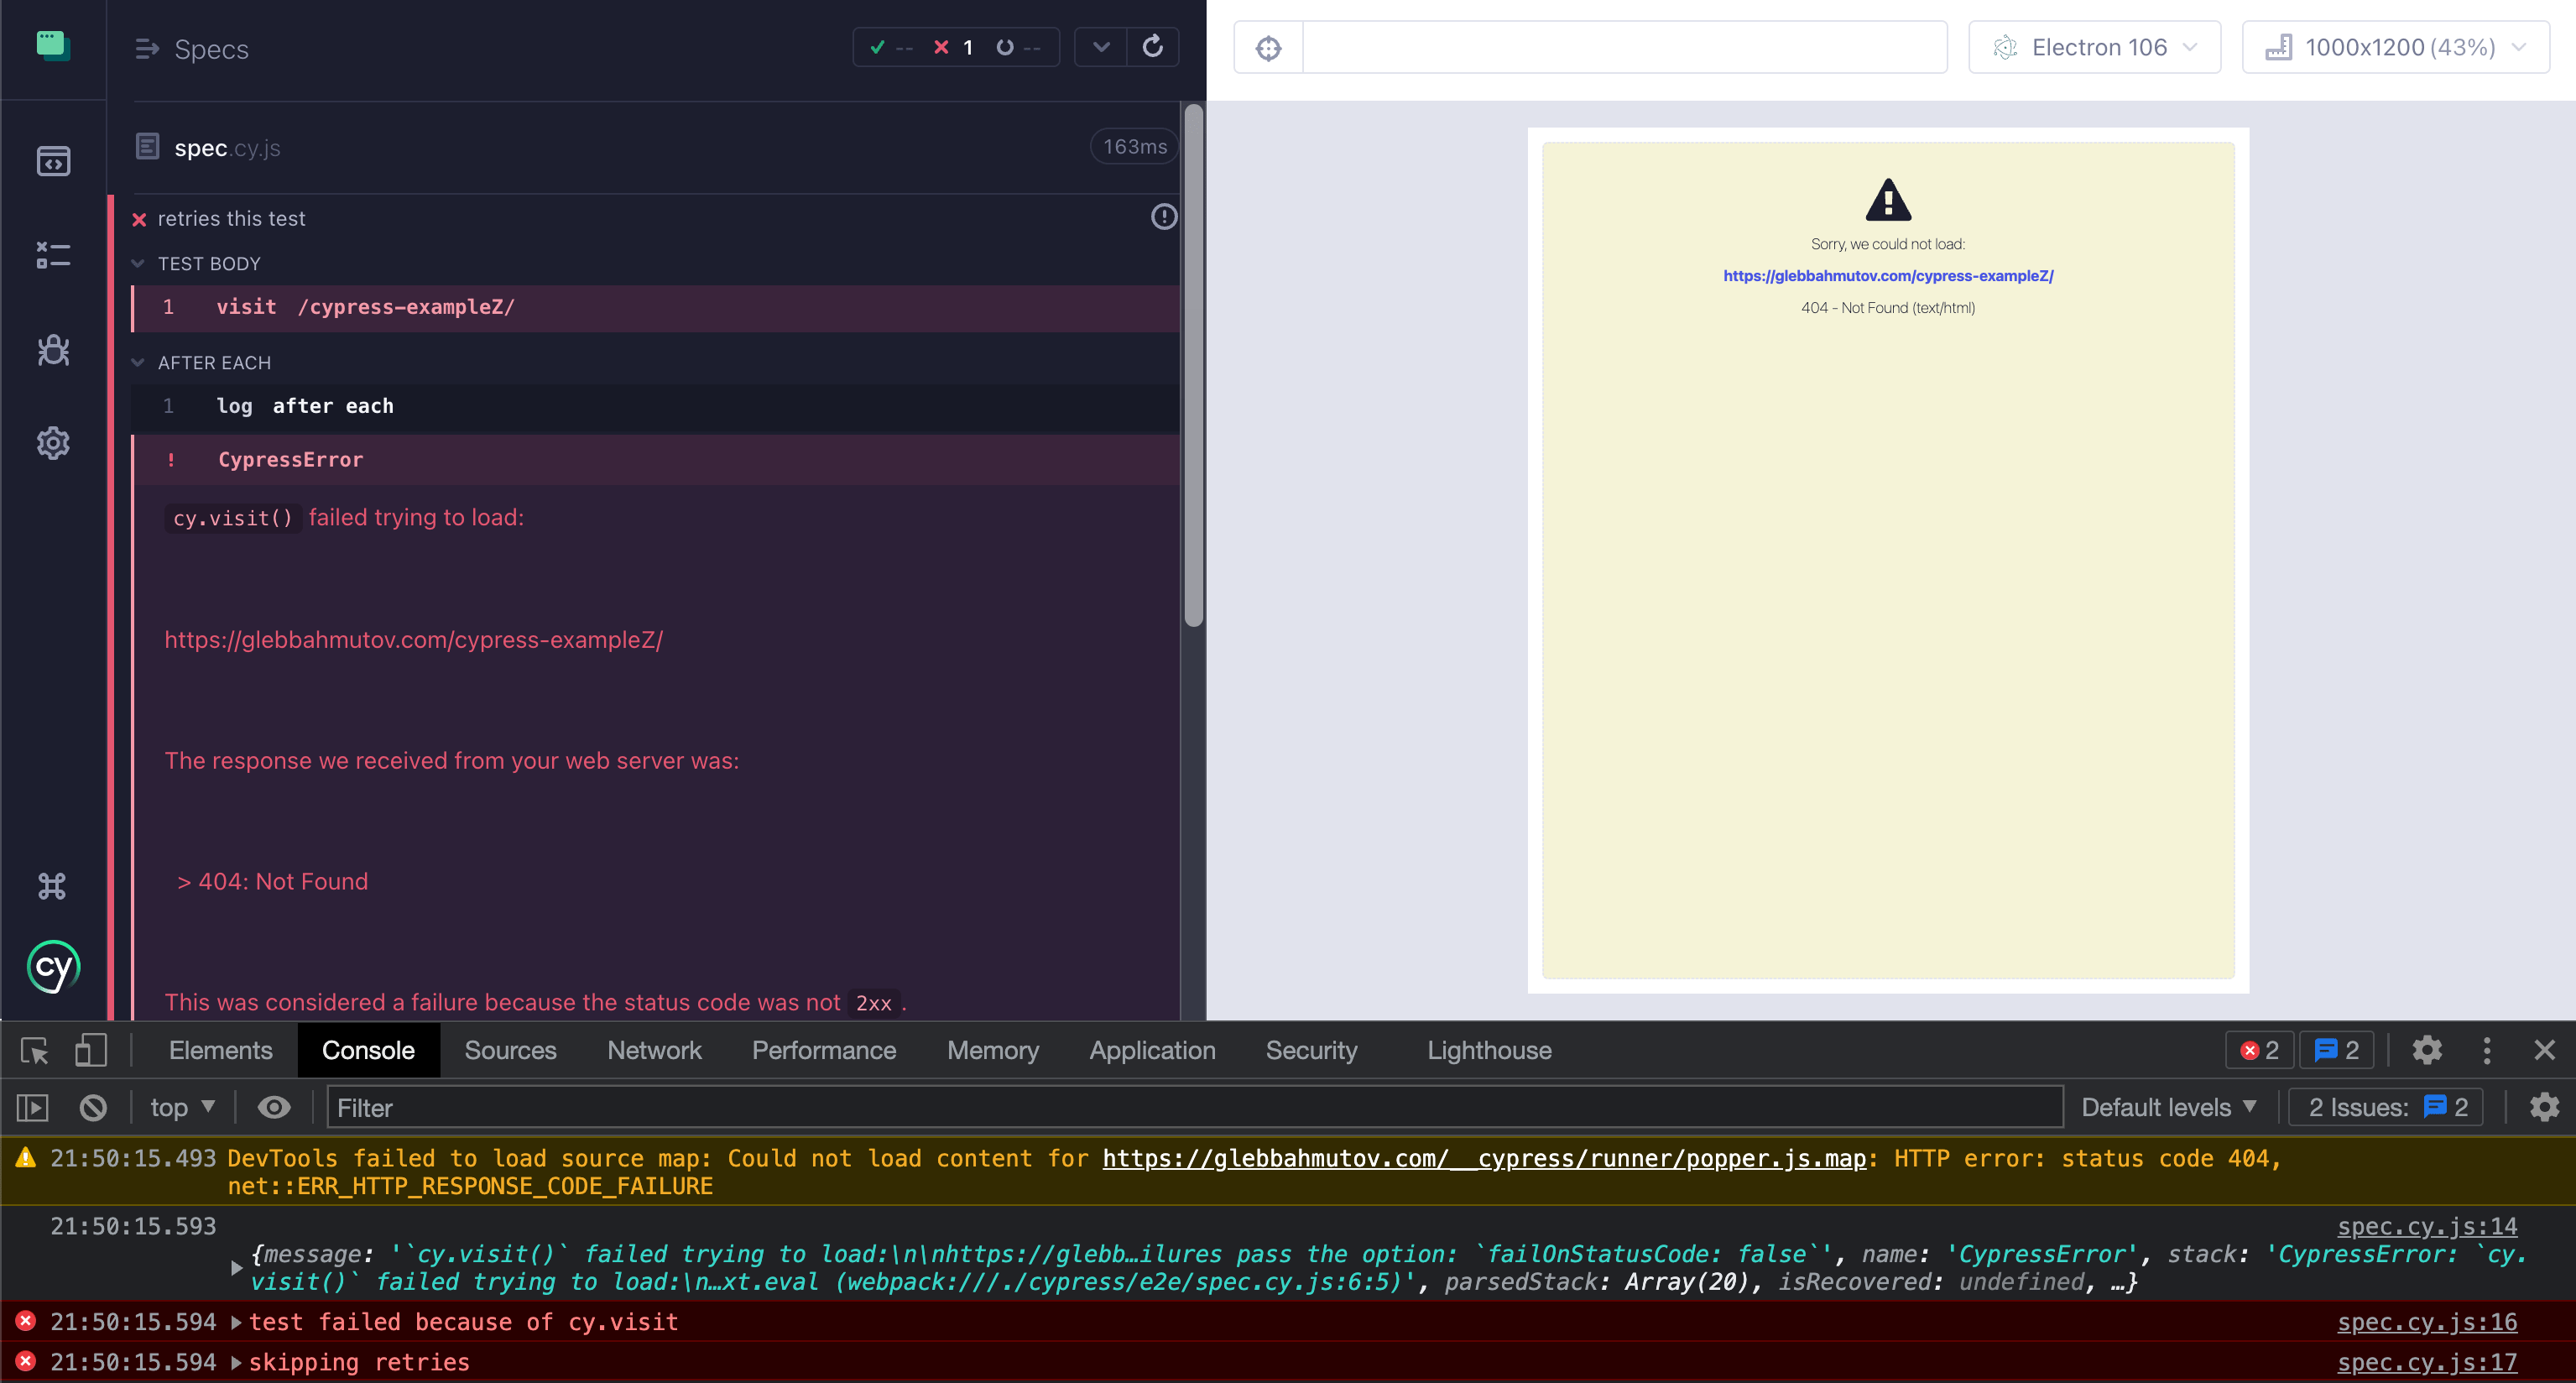The height and width of the screenshot is (1383, 2576).
Task: Open the Settings gear in Cypress sidebar
Action: click(53, 443)
